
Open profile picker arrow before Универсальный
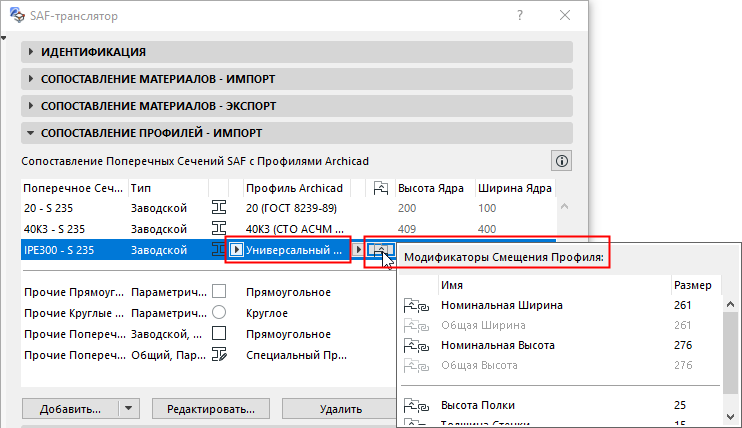[236, 250]
